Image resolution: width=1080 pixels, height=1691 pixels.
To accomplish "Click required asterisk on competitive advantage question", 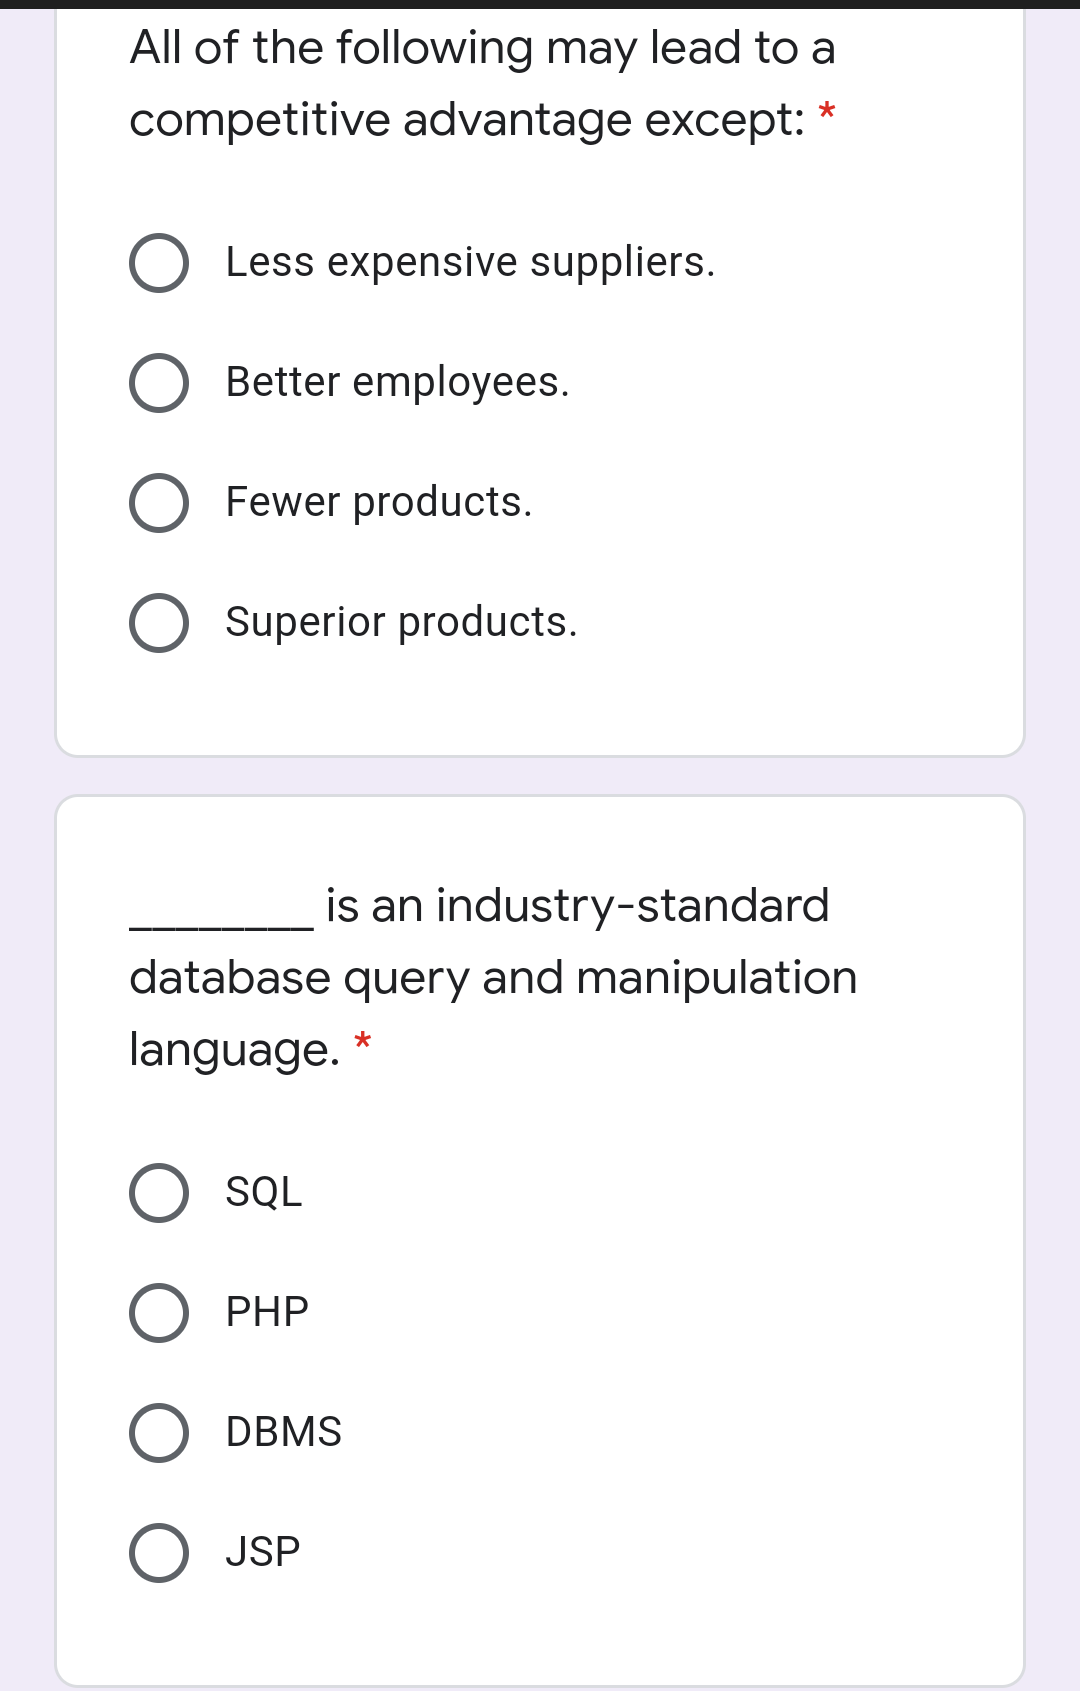I will point(827,112).
